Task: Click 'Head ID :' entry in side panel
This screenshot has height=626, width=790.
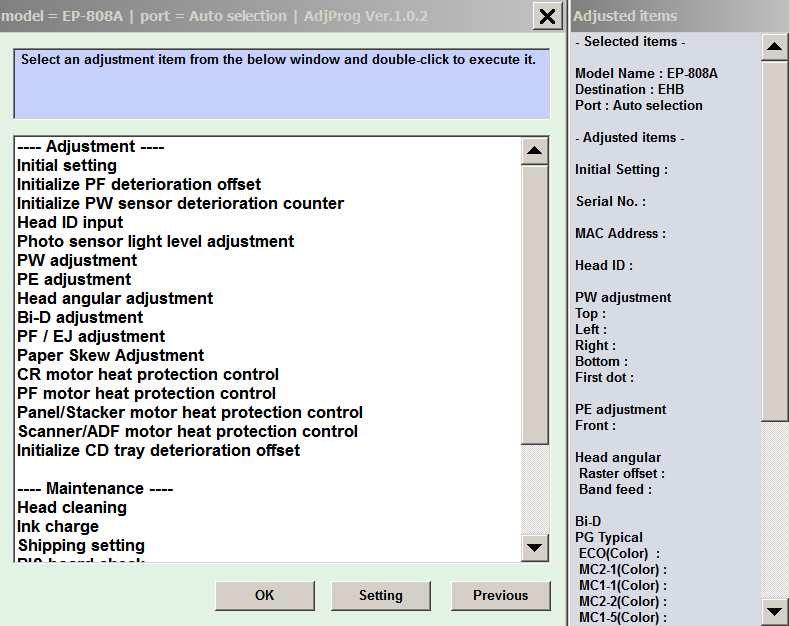Action: tap(604, 266)
